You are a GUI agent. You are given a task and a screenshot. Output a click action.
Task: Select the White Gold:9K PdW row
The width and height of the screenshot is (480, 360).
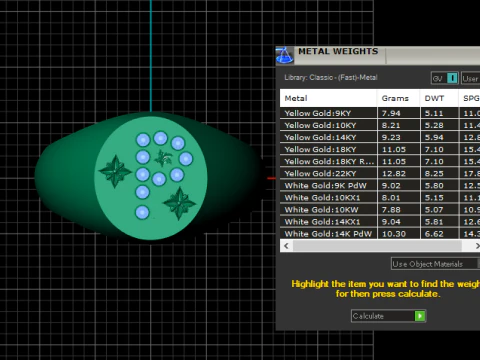click(x=380, y=185)
